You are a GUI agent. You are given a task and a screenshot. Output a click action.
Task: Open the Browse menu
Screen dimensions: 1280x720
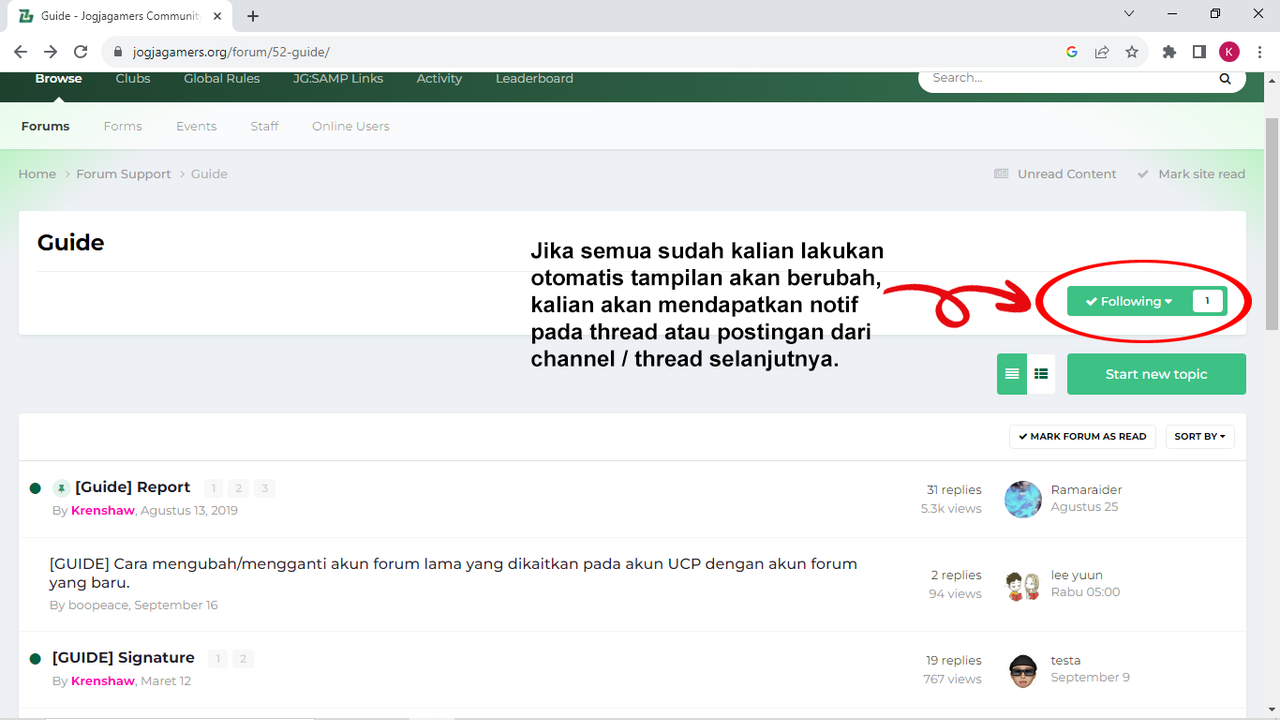pyautogui.click(x=59, y=78)
